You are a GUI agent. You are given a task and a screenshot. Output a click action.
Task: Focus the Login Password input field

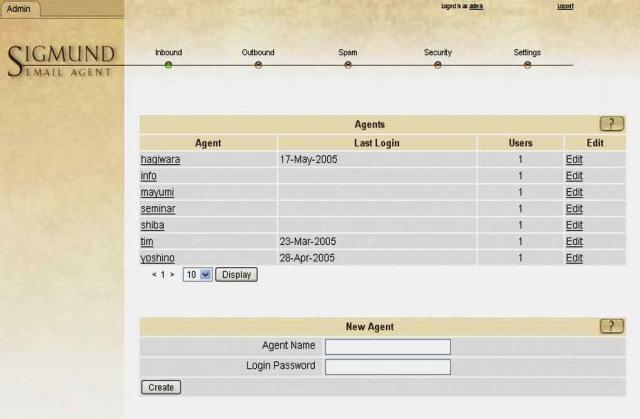pyautogui.click(x=388, y=366)
